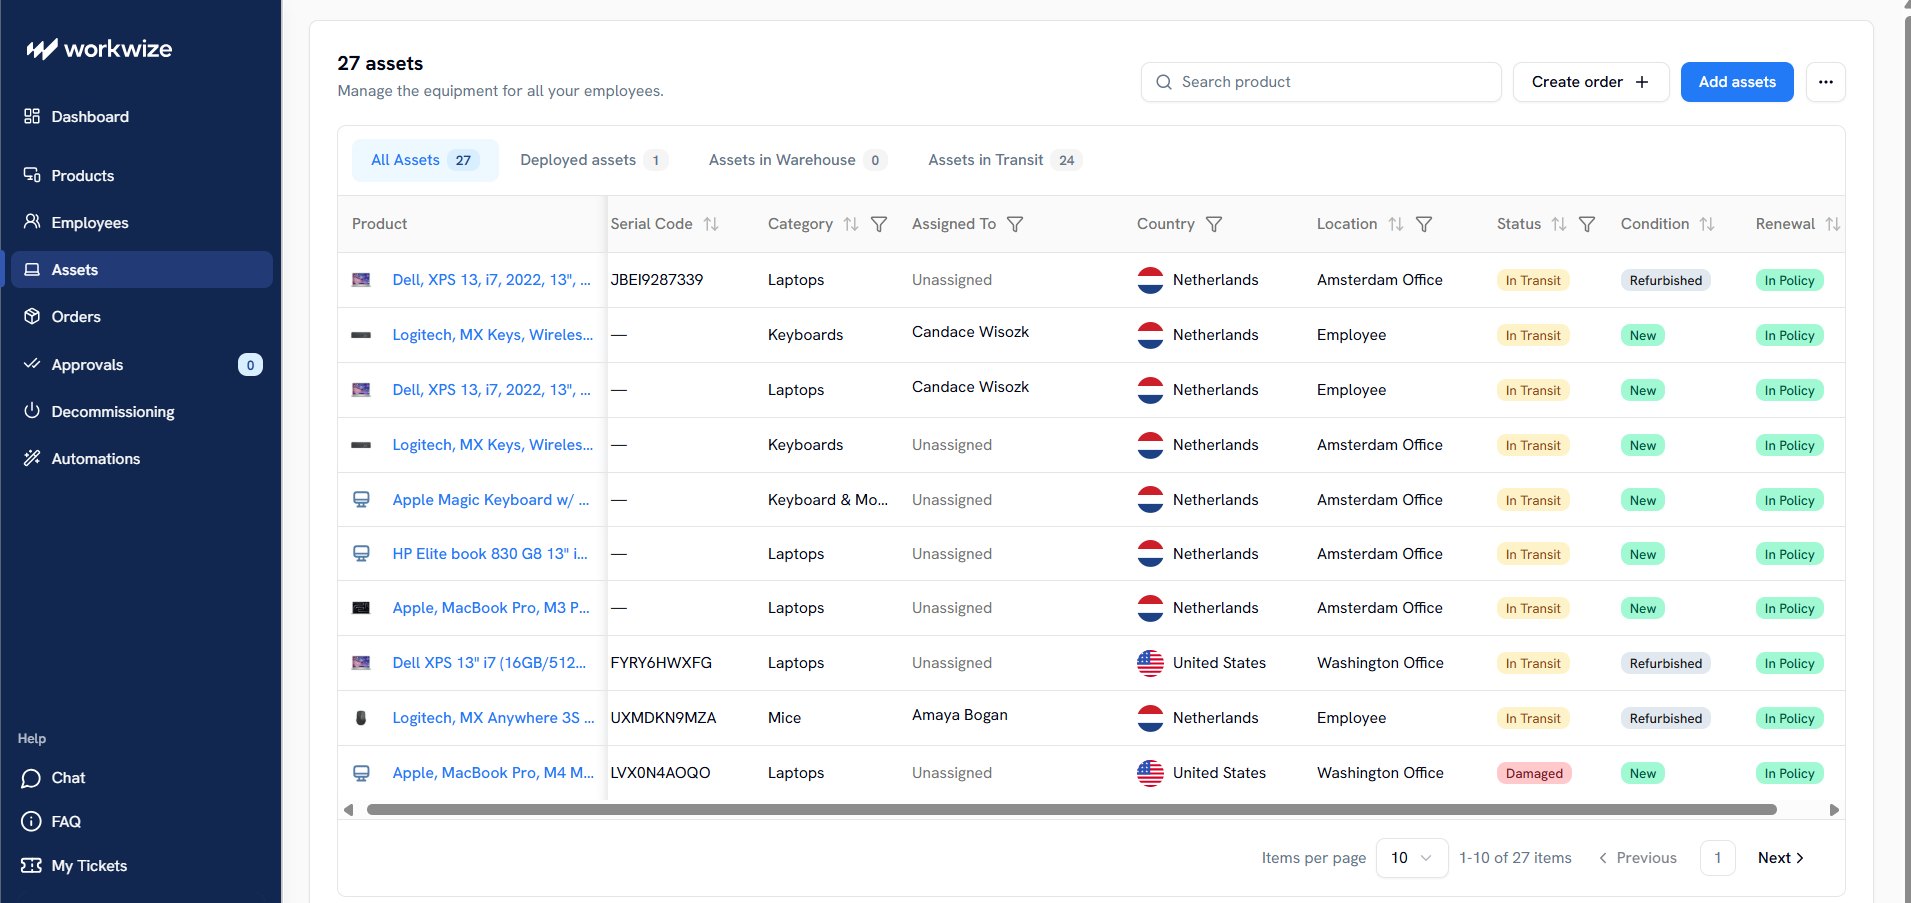Click the Dell XPS thumbnail for serial FYRY6HWXFG

pos(361,663)
